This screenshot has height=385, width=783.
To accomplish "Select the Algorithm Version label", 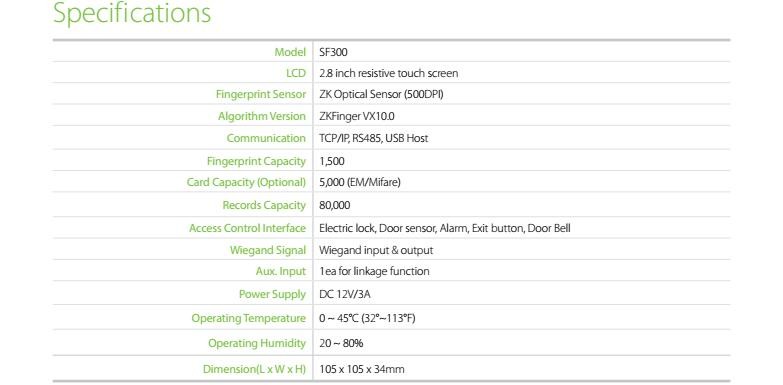I will (x=262, y=116).
